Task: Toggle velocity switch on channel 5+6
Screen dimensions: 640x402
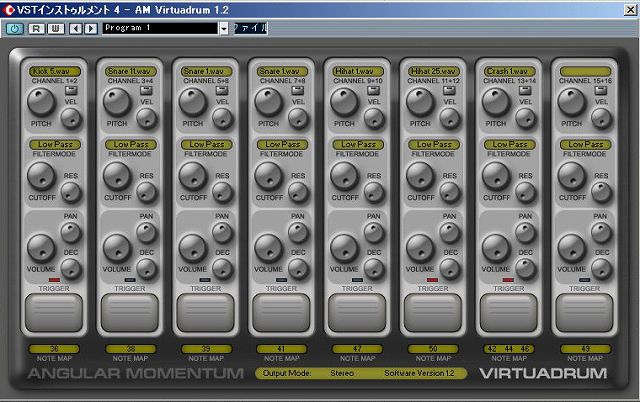Action: pos(222,90)
